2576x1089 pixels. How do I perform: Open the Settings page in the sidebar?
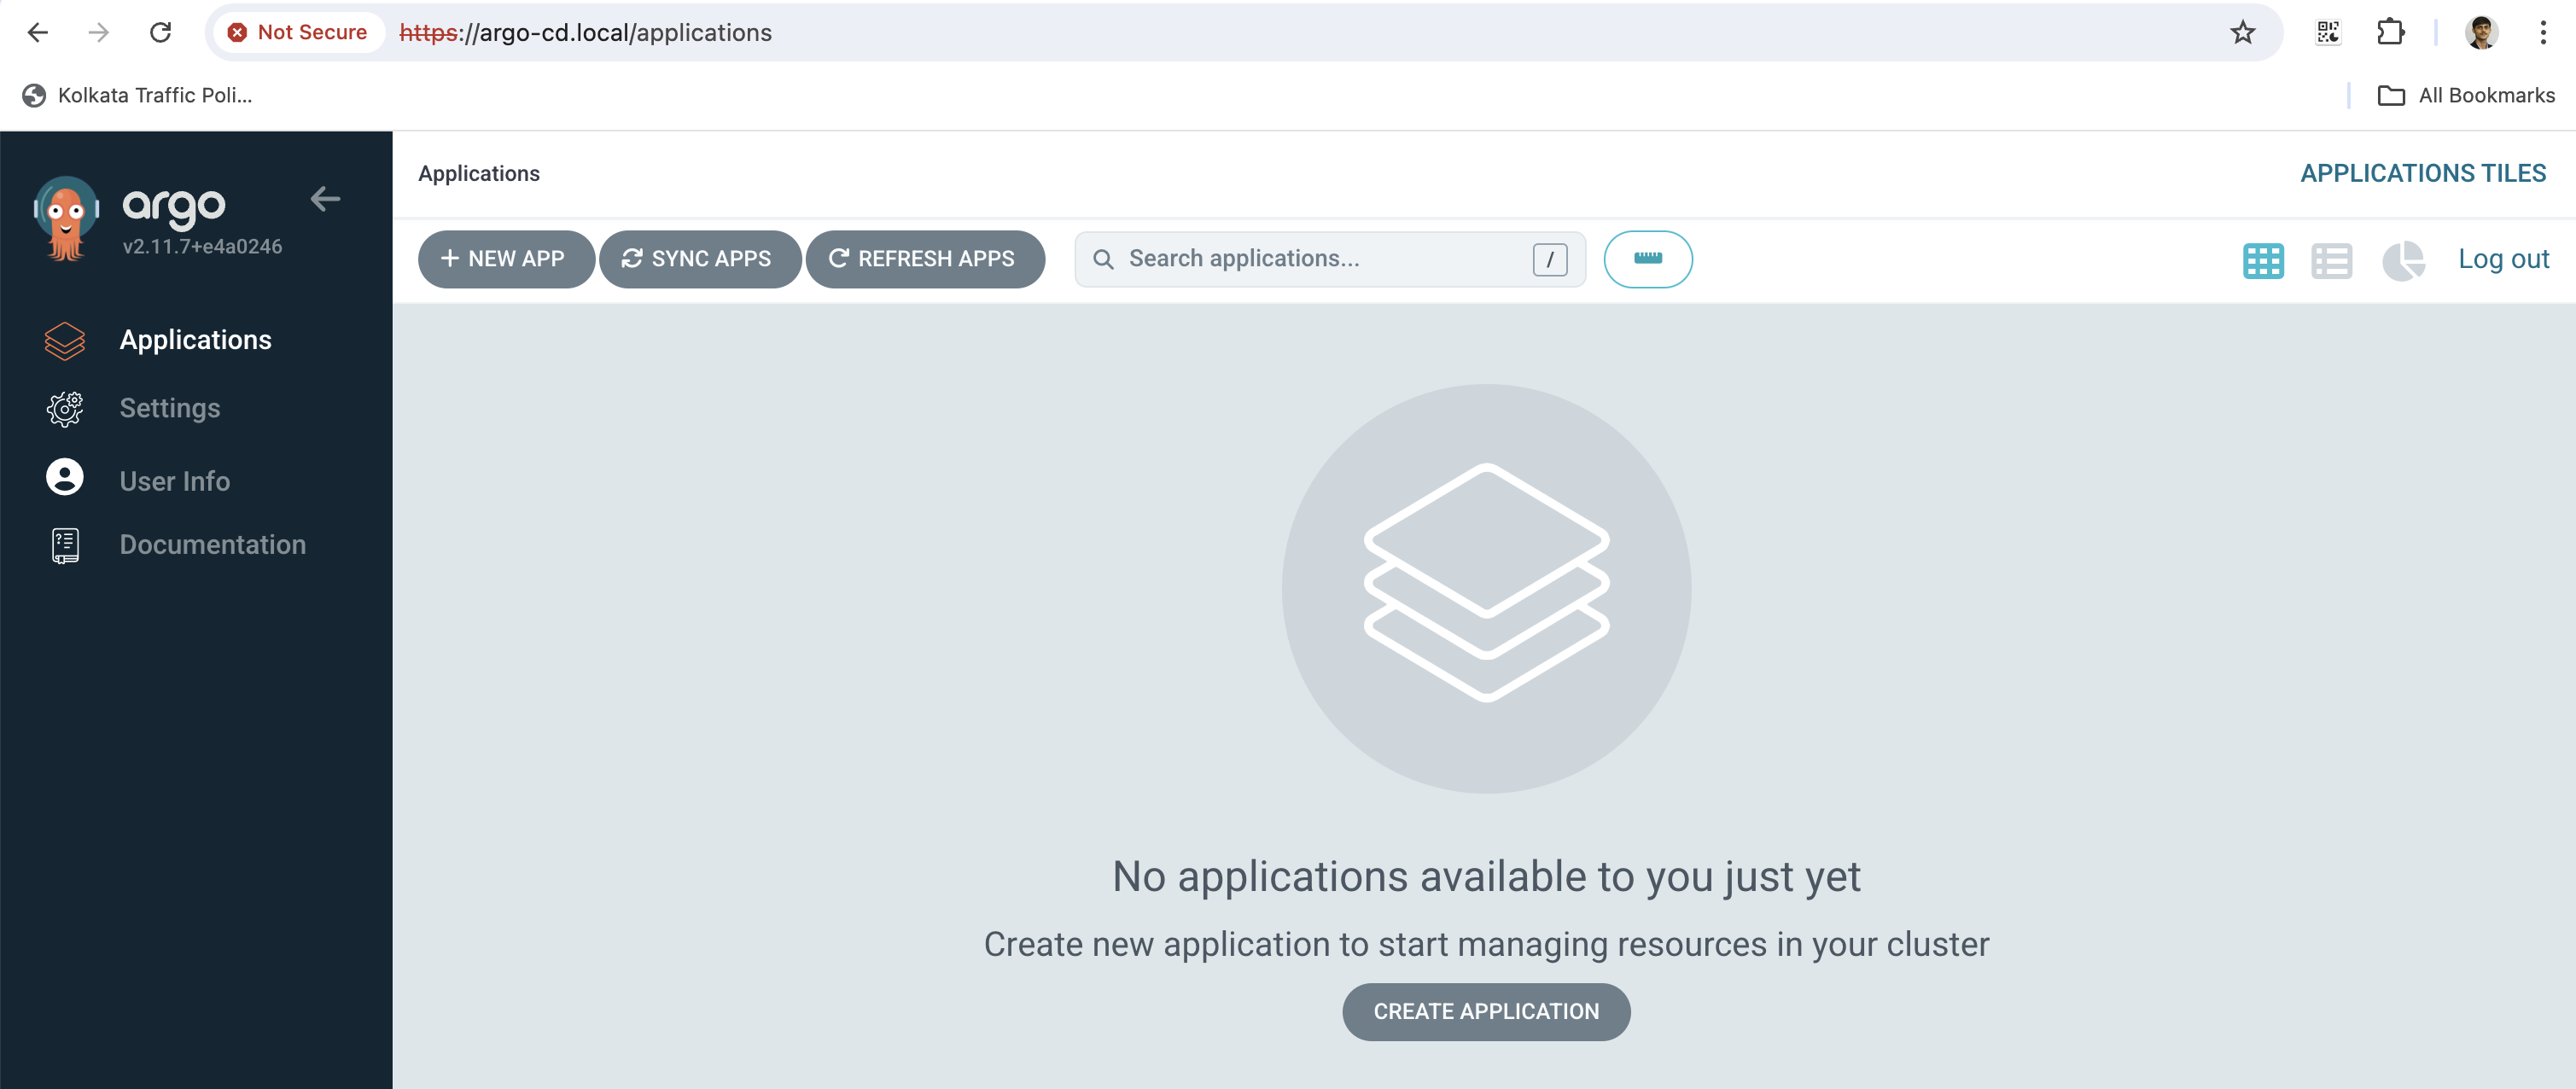[x=169, y=408]
